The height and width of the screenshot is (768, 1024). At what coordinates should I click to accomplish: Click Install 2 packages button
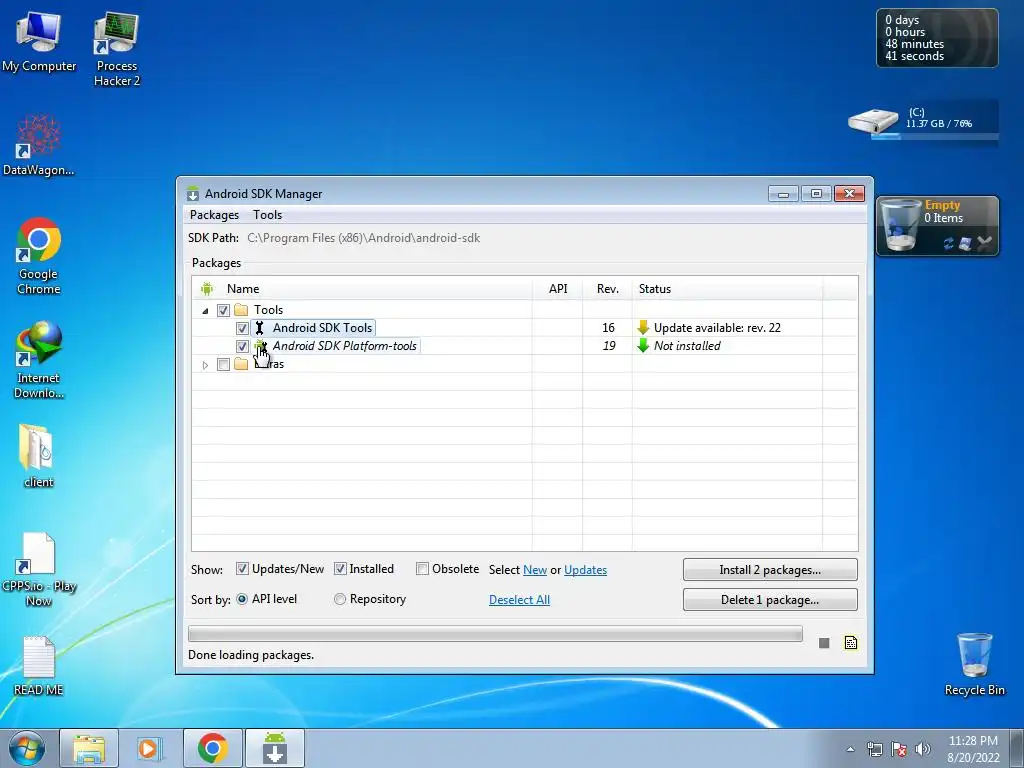tap(770, 569)
